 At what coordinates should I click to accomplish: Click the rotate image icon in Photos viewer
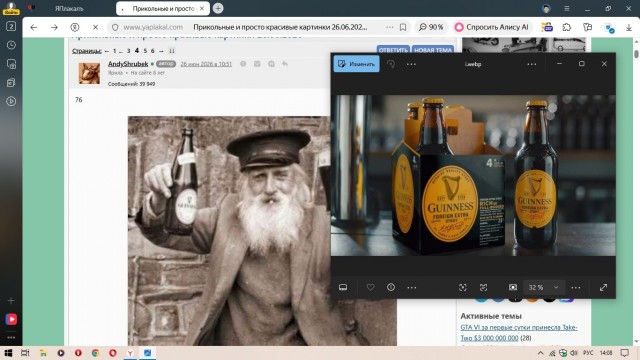pos(391,64)
